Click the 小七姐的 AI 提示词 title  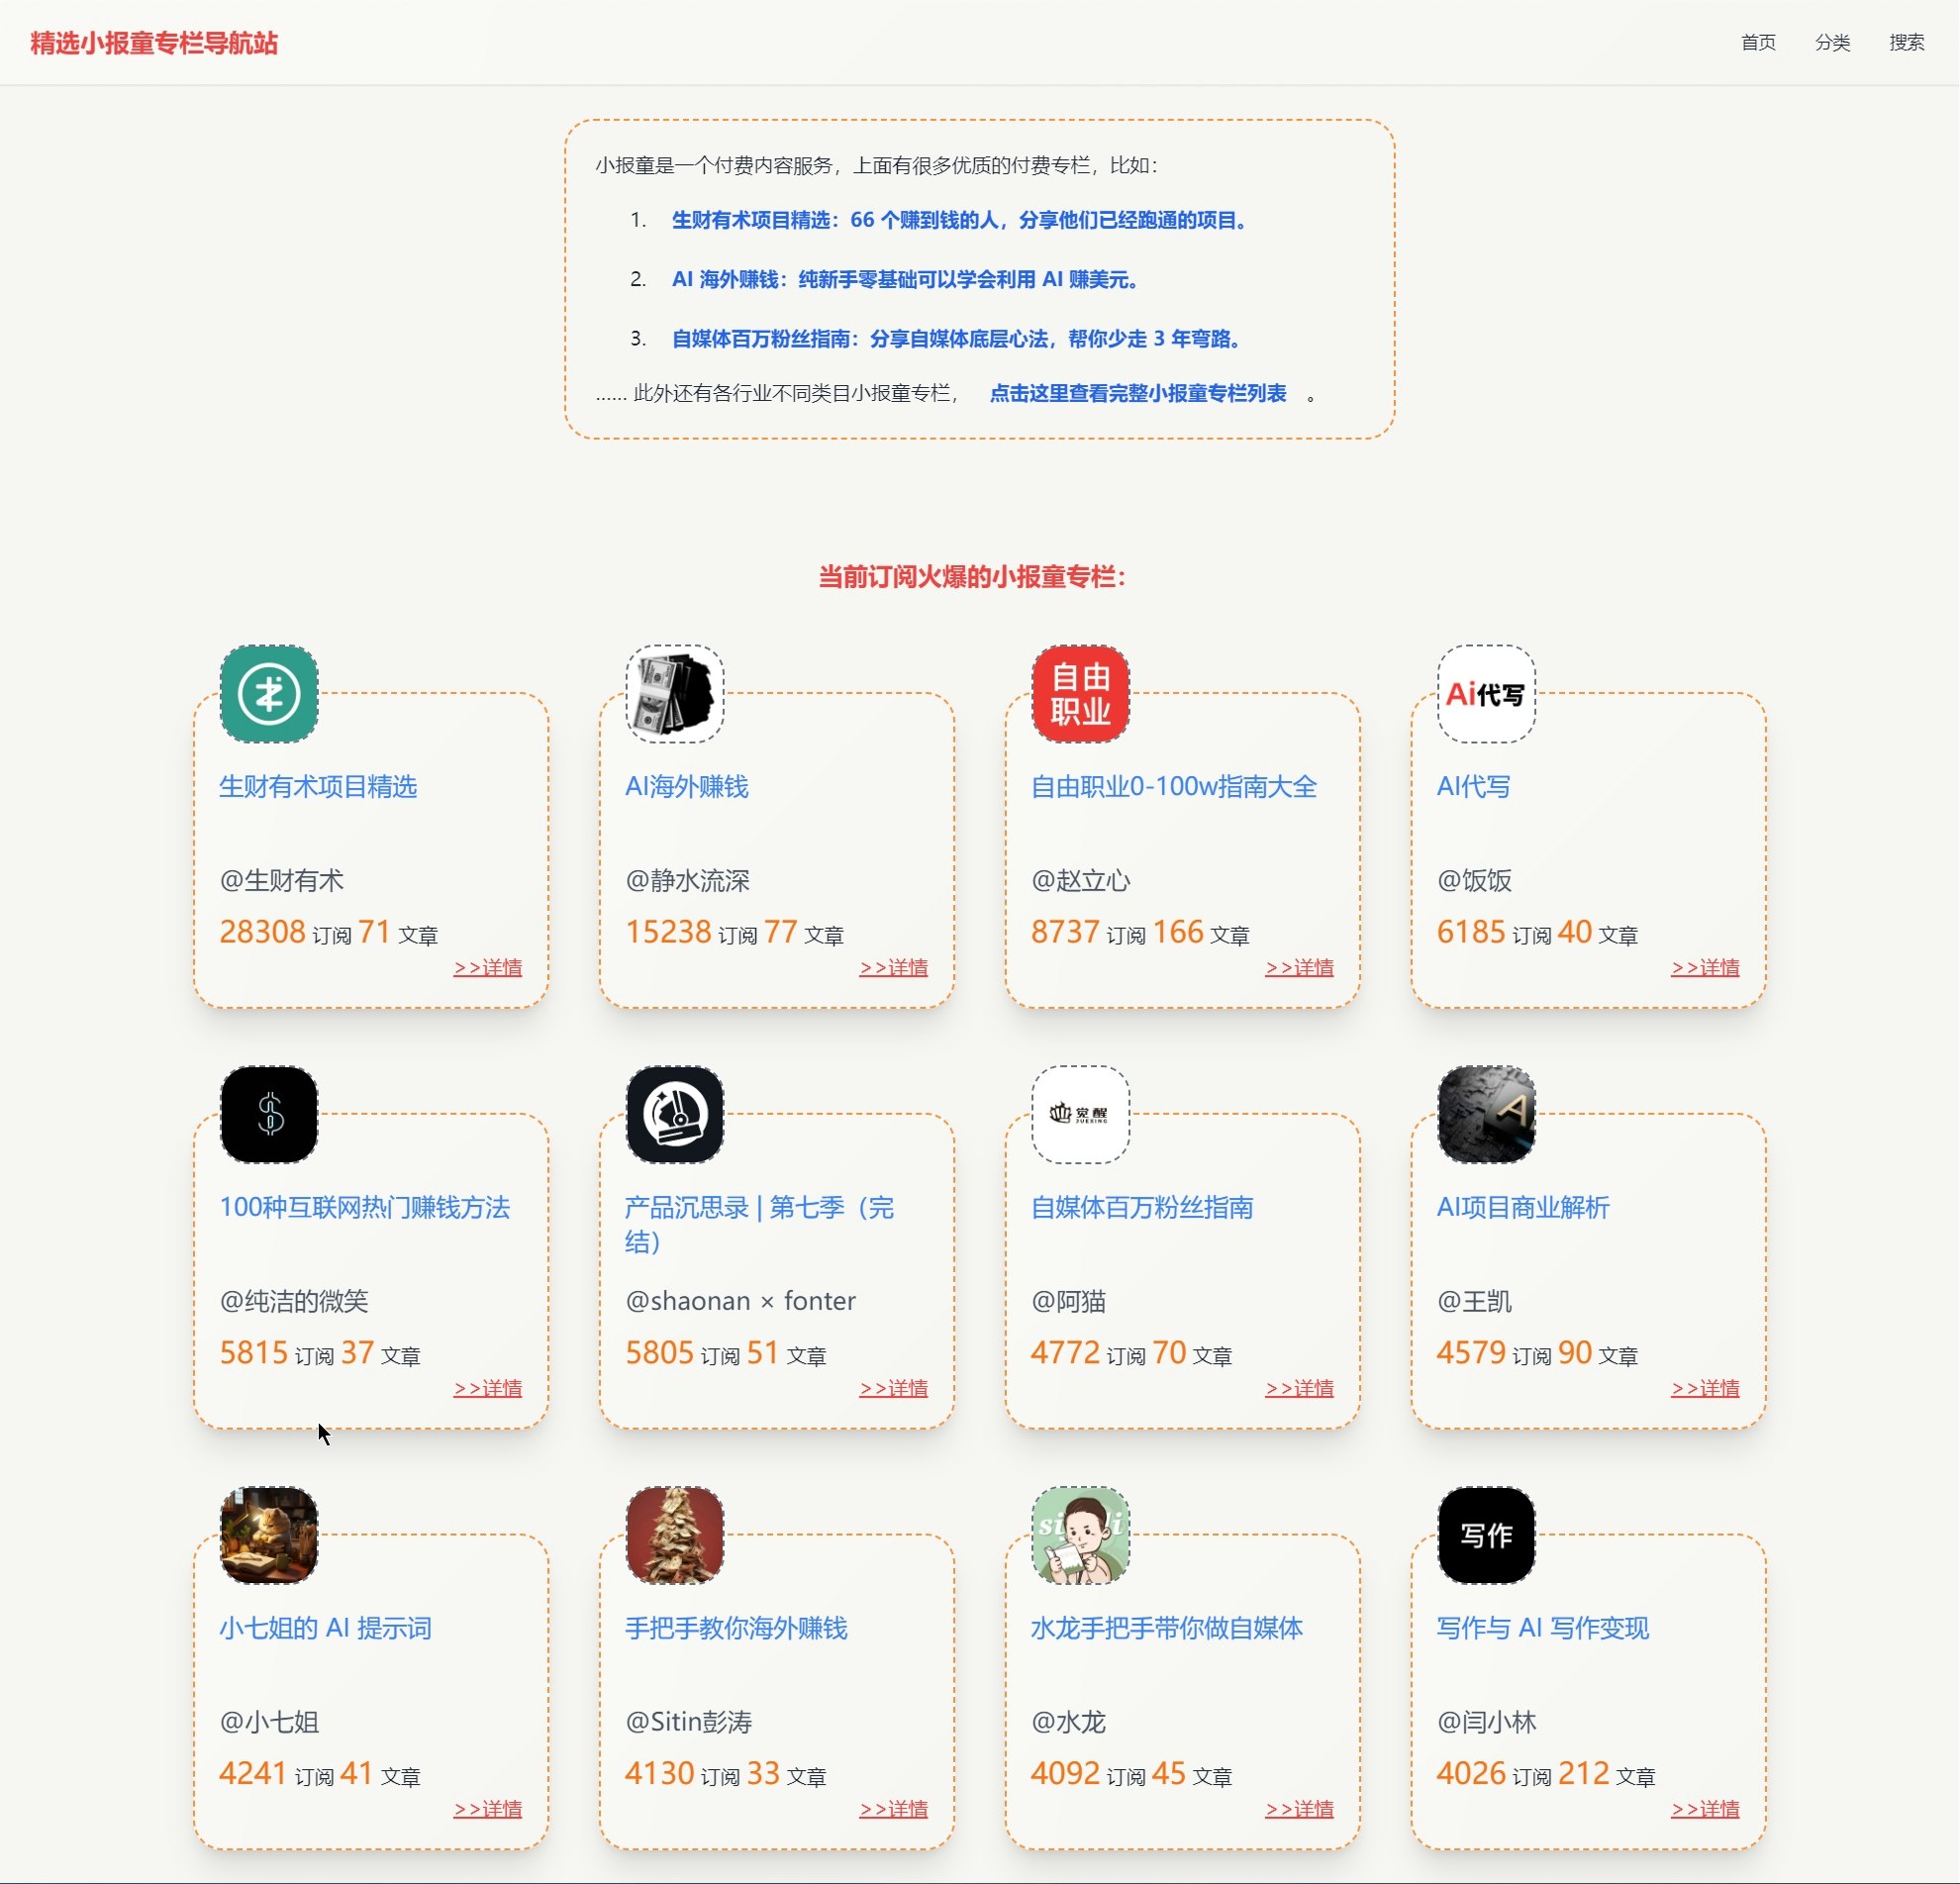(325, 1627)
